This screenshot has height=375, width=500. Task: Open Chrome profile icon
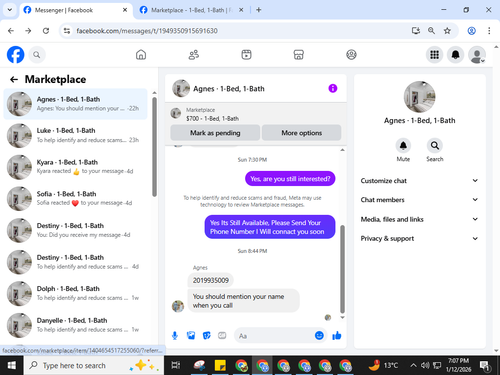click(471, 31)
